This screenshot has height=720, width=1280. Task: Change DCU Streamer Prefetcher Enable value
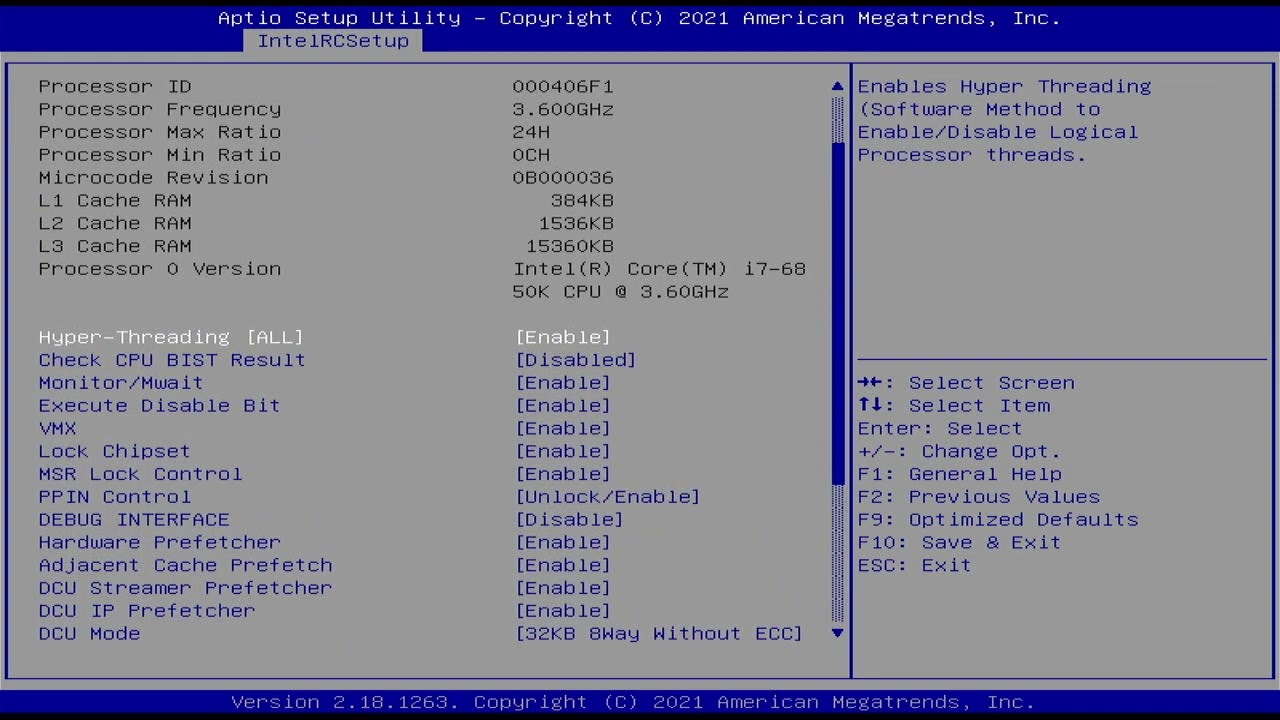(562, 588)
